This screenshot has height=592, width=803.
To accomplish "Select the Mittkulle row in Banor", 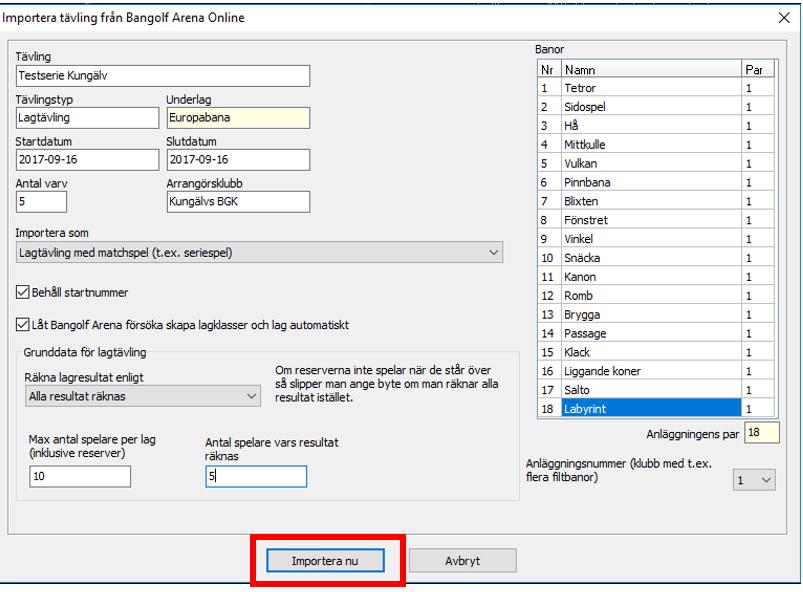I will [x=656, y=145].
